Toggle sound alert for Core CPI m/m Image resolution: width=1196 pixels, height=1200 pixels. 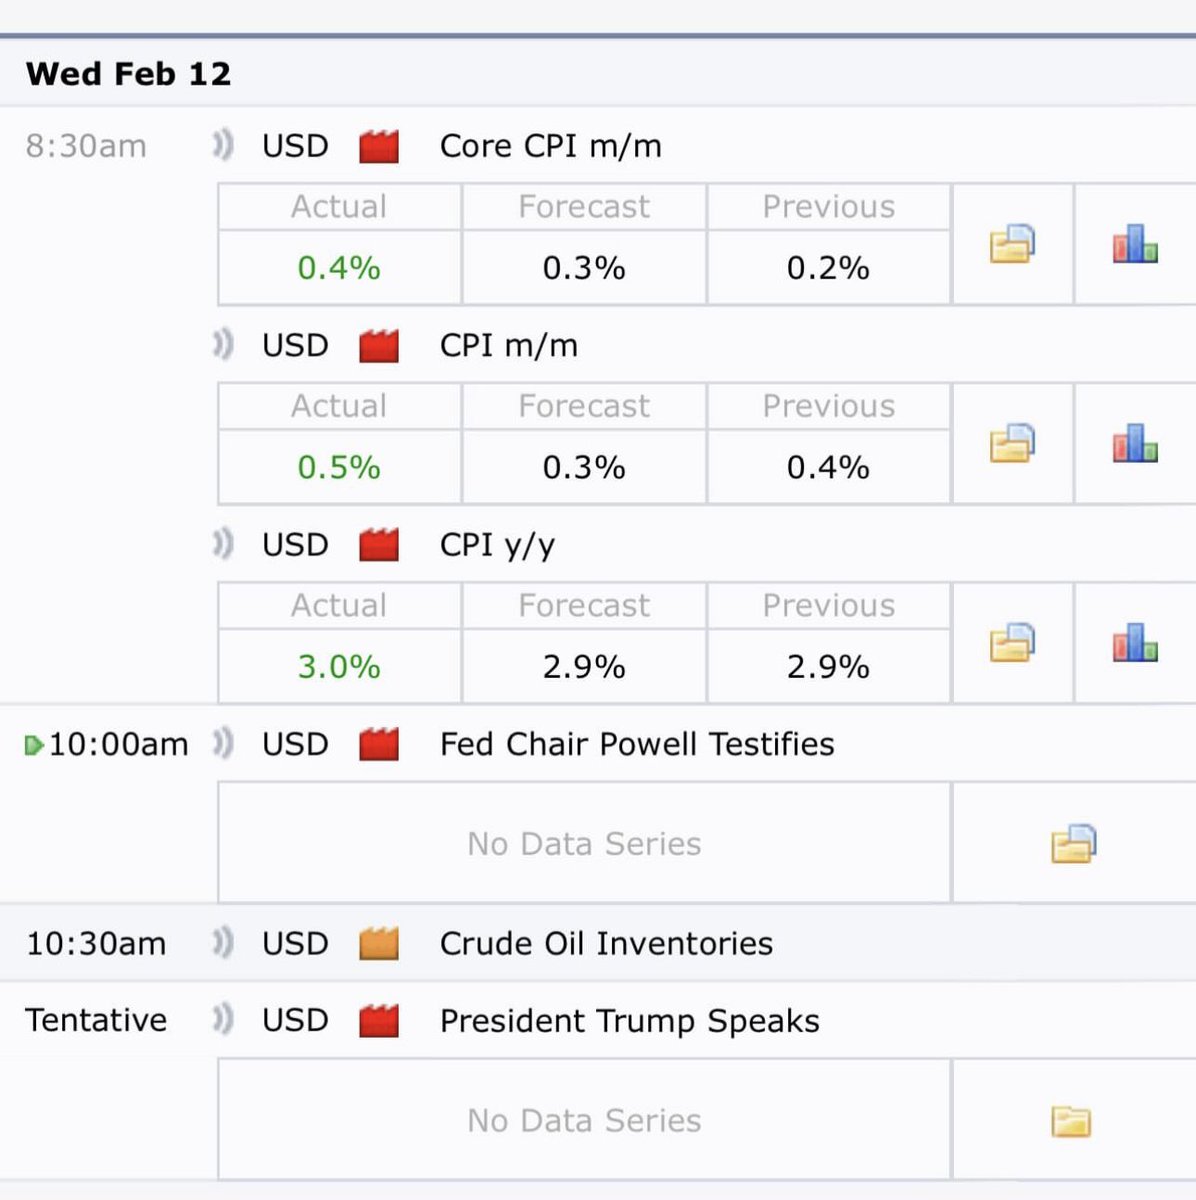(223, 146)
